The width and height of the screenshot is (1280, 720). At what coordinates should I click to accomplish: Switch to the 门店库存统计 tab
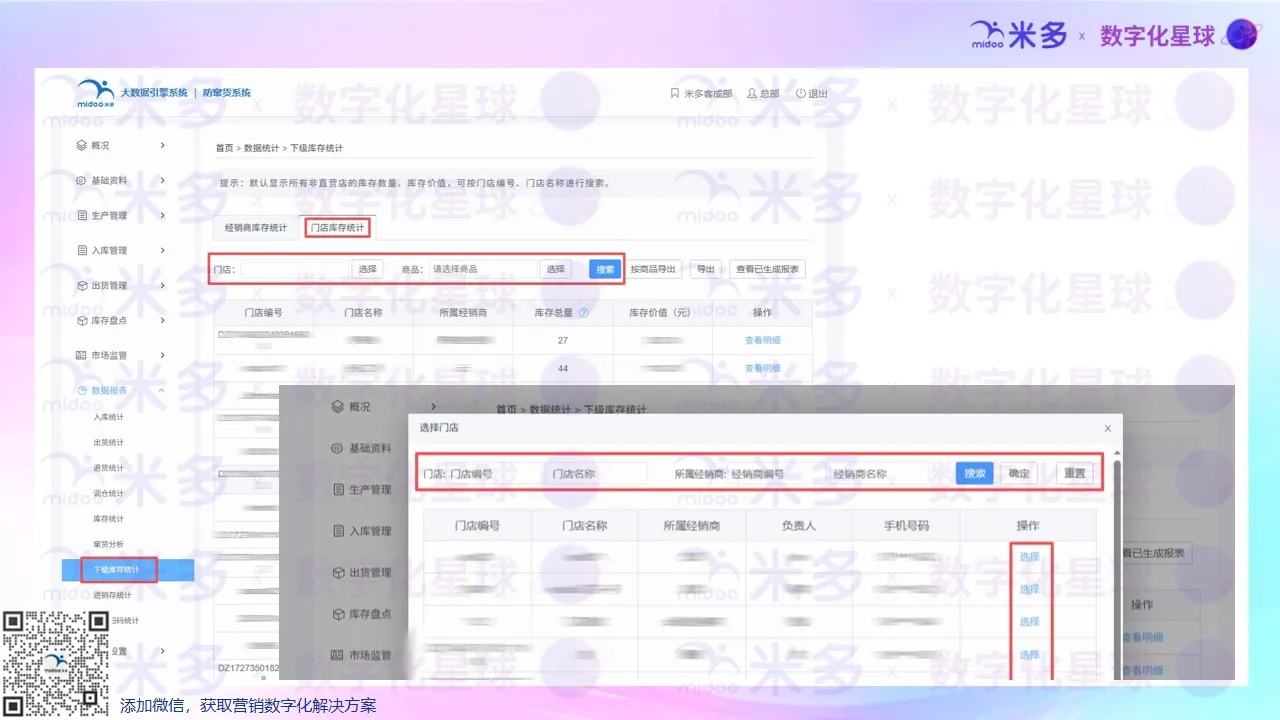[336, 227]
